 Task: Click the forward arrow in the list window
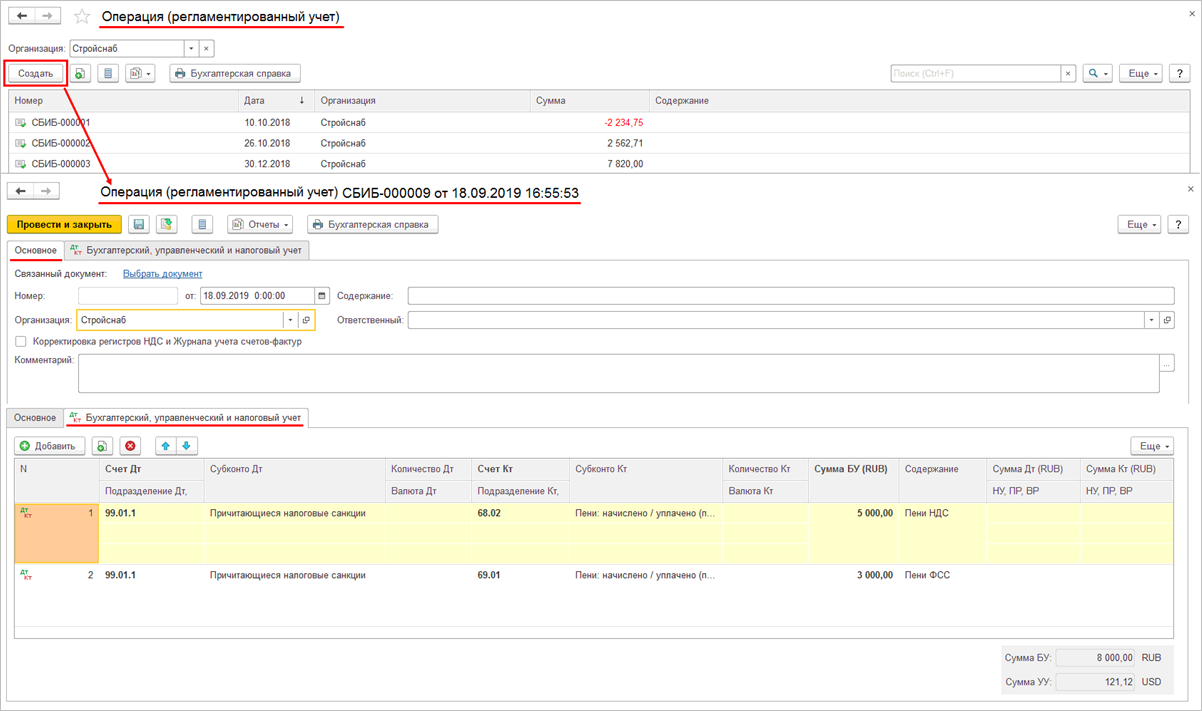pyautogui.click(x=47, y=17)
